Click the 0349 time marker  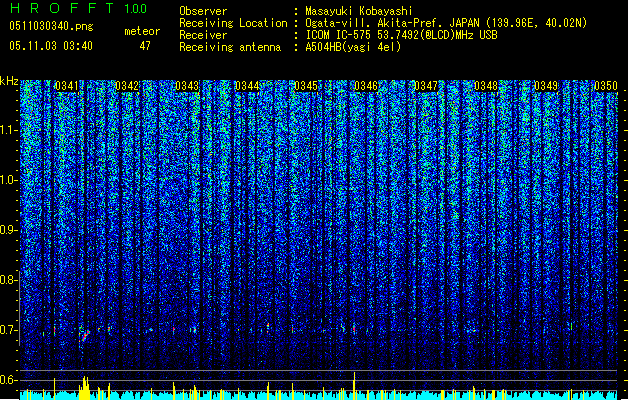[x=546, y=86]
